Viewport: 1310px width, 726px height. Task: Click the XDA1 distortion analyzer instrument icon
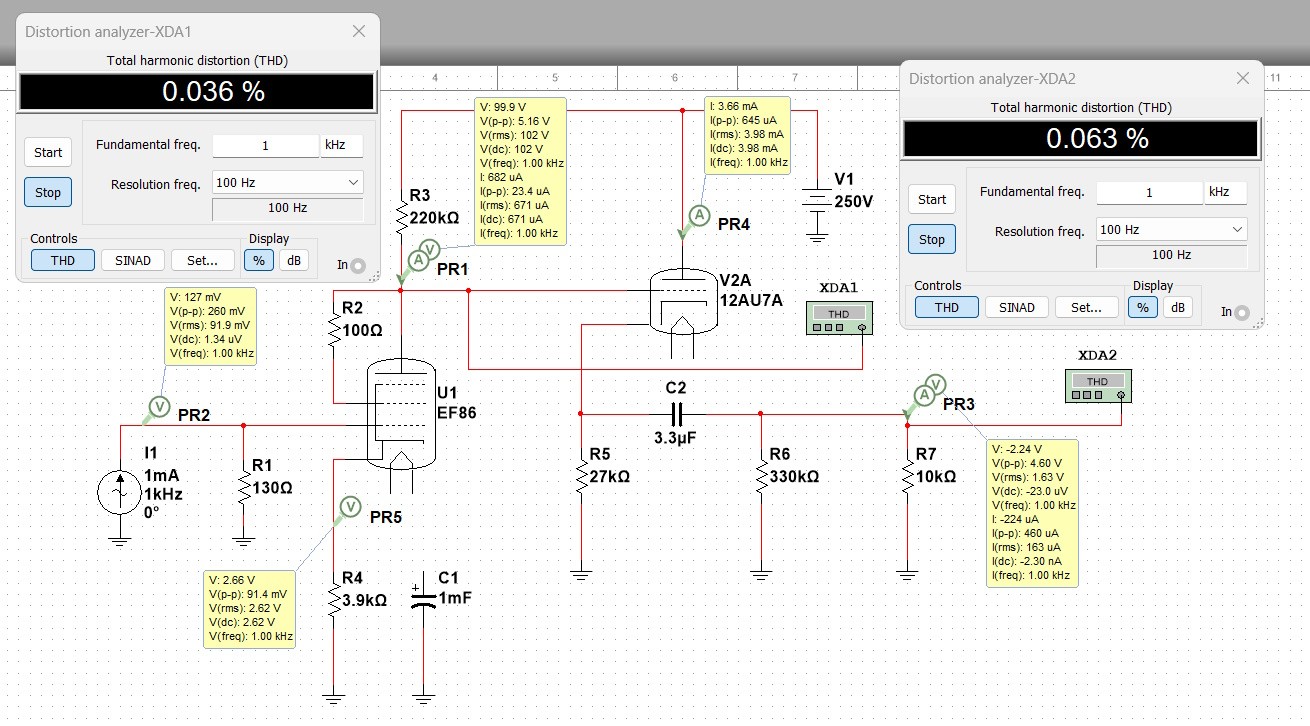point(839,319)
